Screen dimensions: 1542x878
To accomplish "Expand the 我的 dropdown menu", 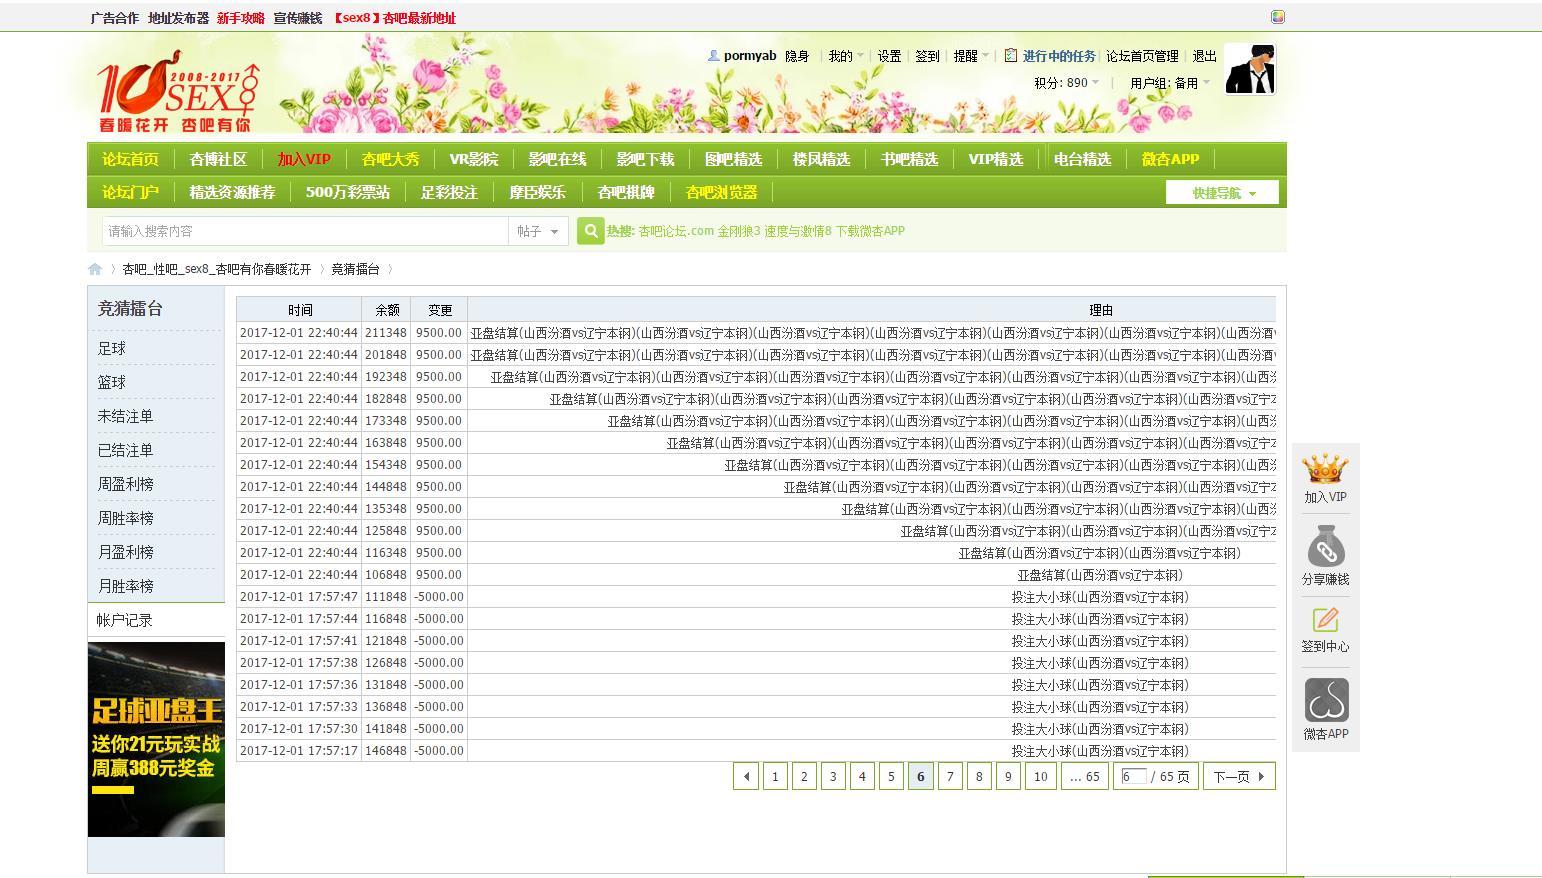I will tap(845, 56).
